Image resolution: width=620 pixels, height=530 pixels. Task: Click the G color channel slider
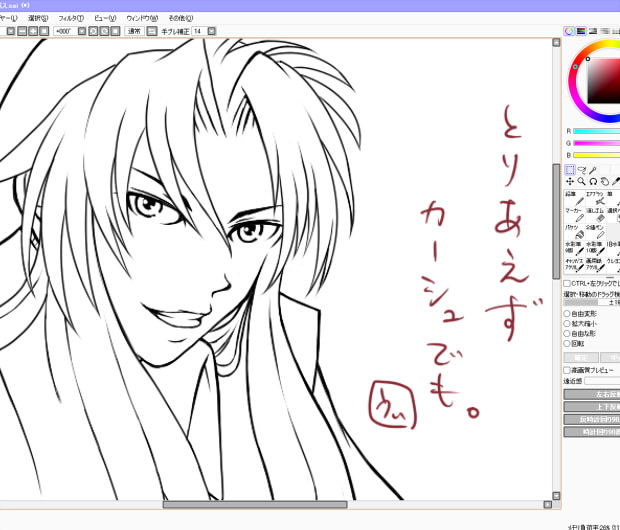[x=597, y=143]
